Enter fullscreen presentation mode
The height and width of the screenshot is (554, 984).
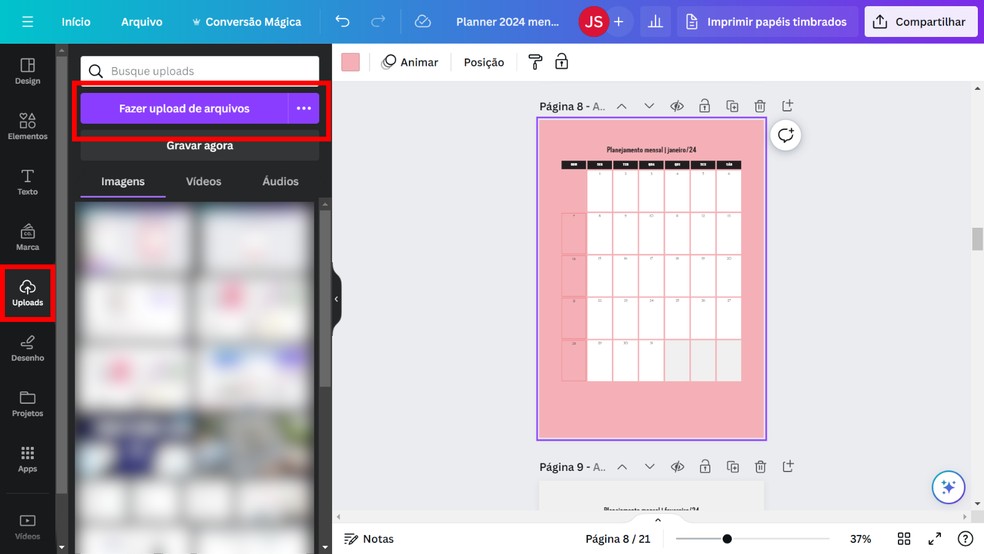click(934, 538)
